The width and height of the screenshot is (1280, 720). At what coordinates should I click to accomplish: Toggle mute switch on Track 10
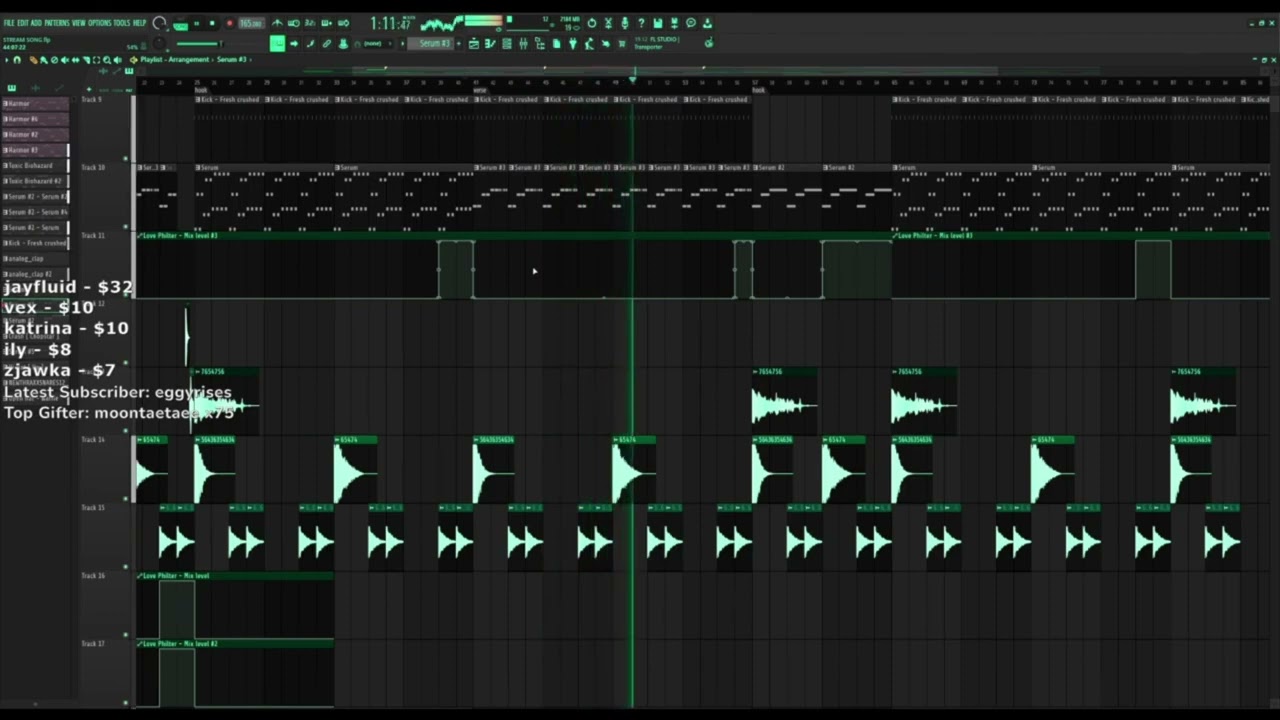coord(126,226)
